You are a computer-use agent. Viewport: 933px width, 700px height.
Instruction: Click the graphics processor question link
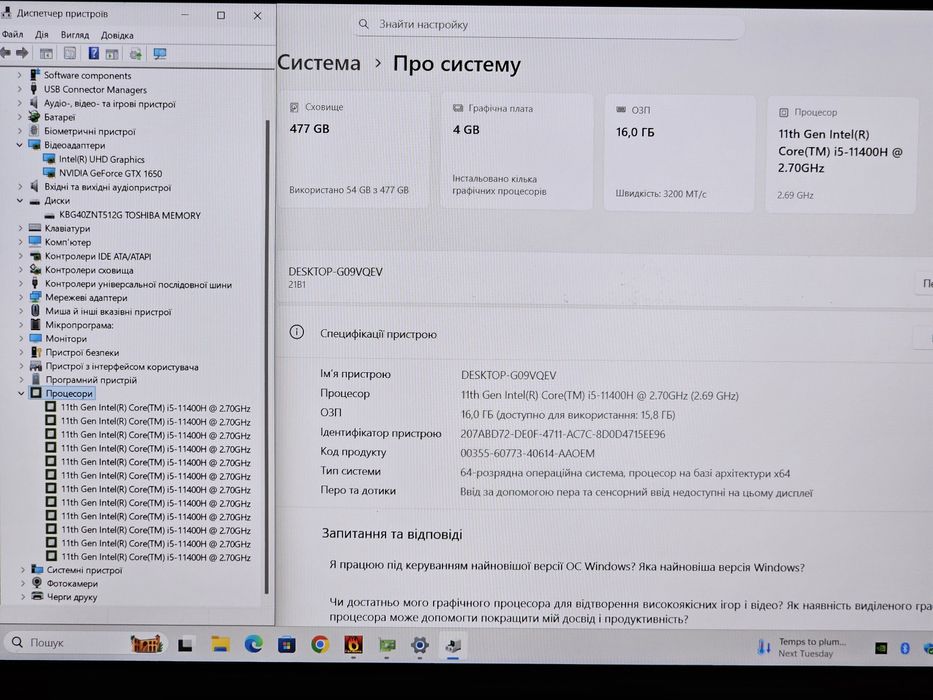click(x=630, y=611)
